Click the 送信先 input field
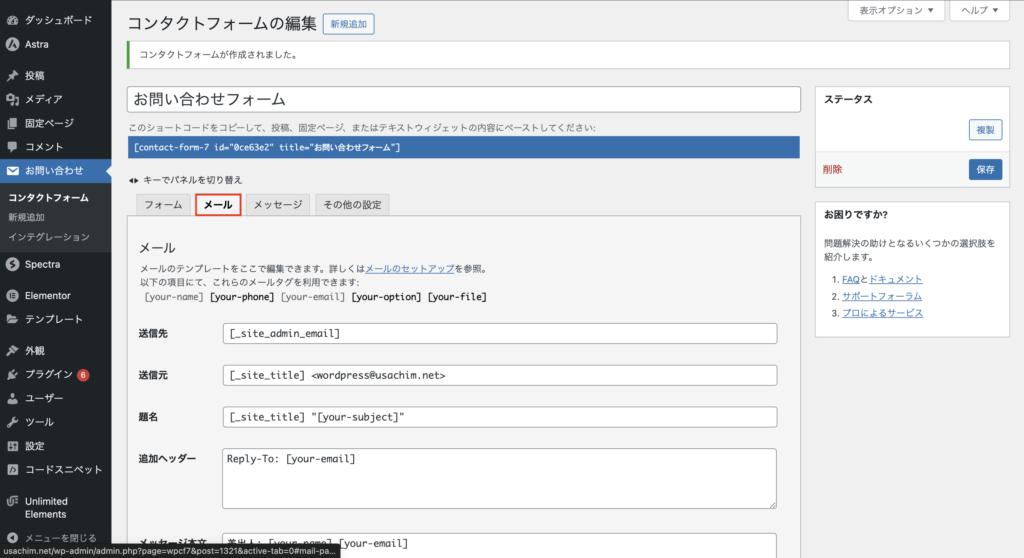1024x558 pixels. click(x=500, y=334)
